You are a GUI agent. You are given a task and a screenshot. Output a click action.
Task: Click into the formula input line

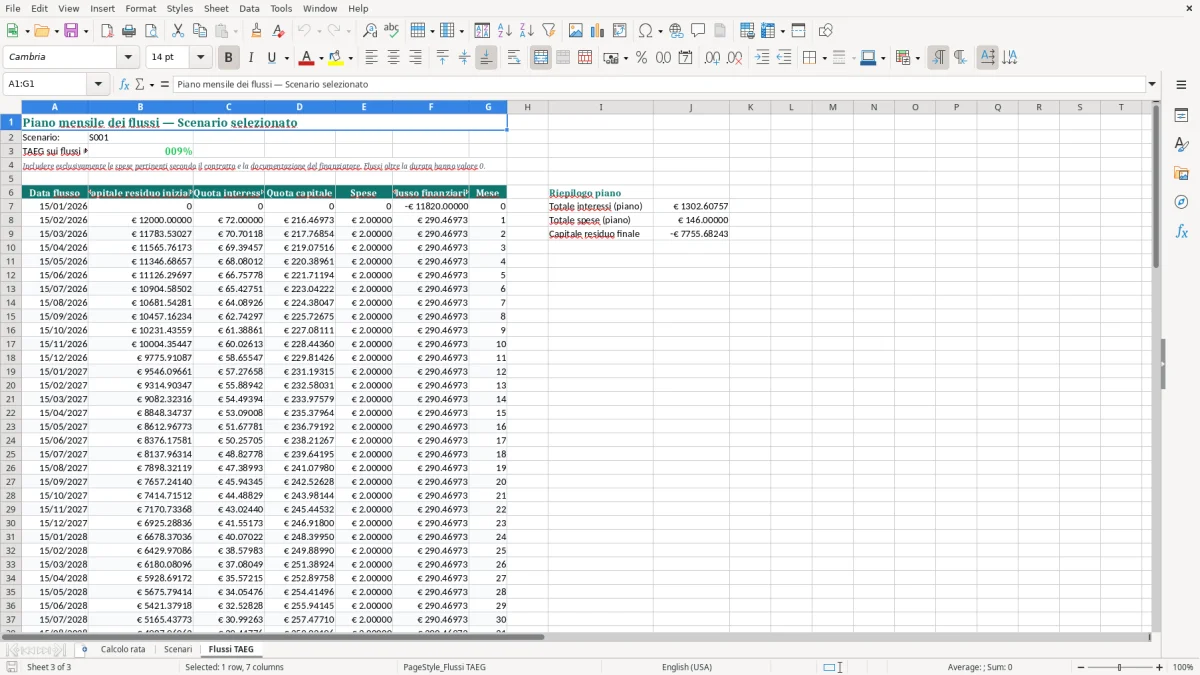[x=659, y=85]
